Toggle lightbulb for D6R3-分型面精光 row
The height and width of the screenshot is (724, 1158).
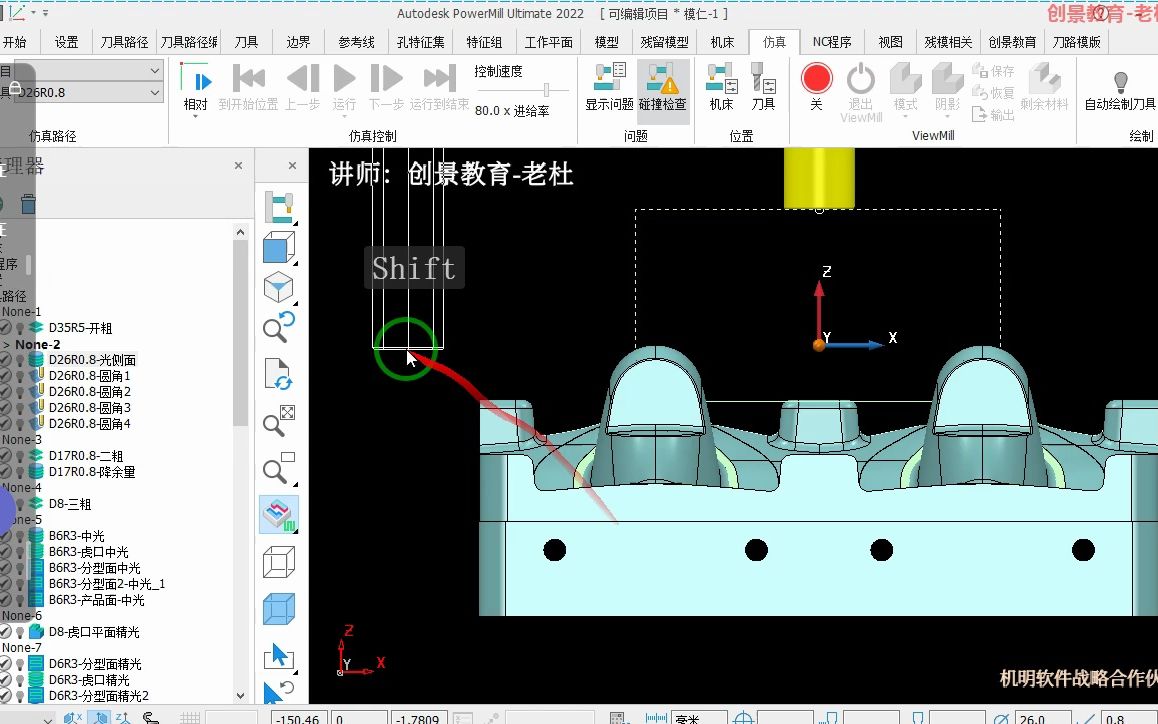pos(21,663)
